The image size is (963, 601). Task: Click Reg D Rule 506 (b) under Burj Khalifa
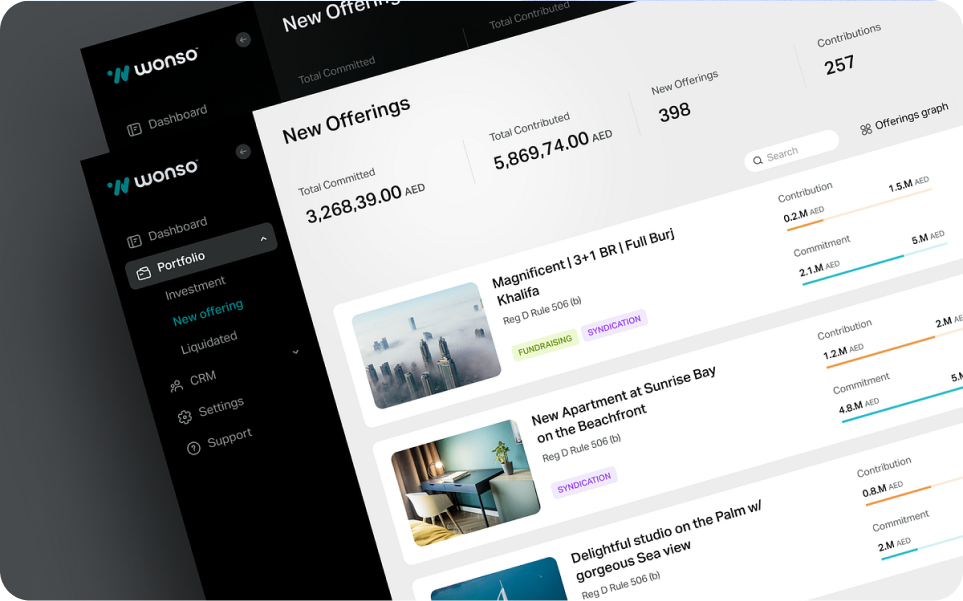click(x=542, y=311)
